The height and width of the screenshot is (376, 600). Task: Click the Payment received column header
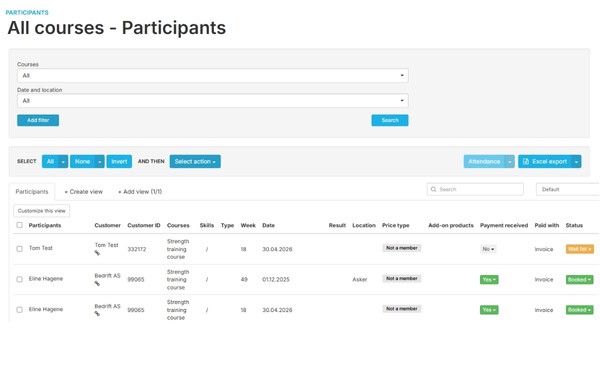coord(504,225)
